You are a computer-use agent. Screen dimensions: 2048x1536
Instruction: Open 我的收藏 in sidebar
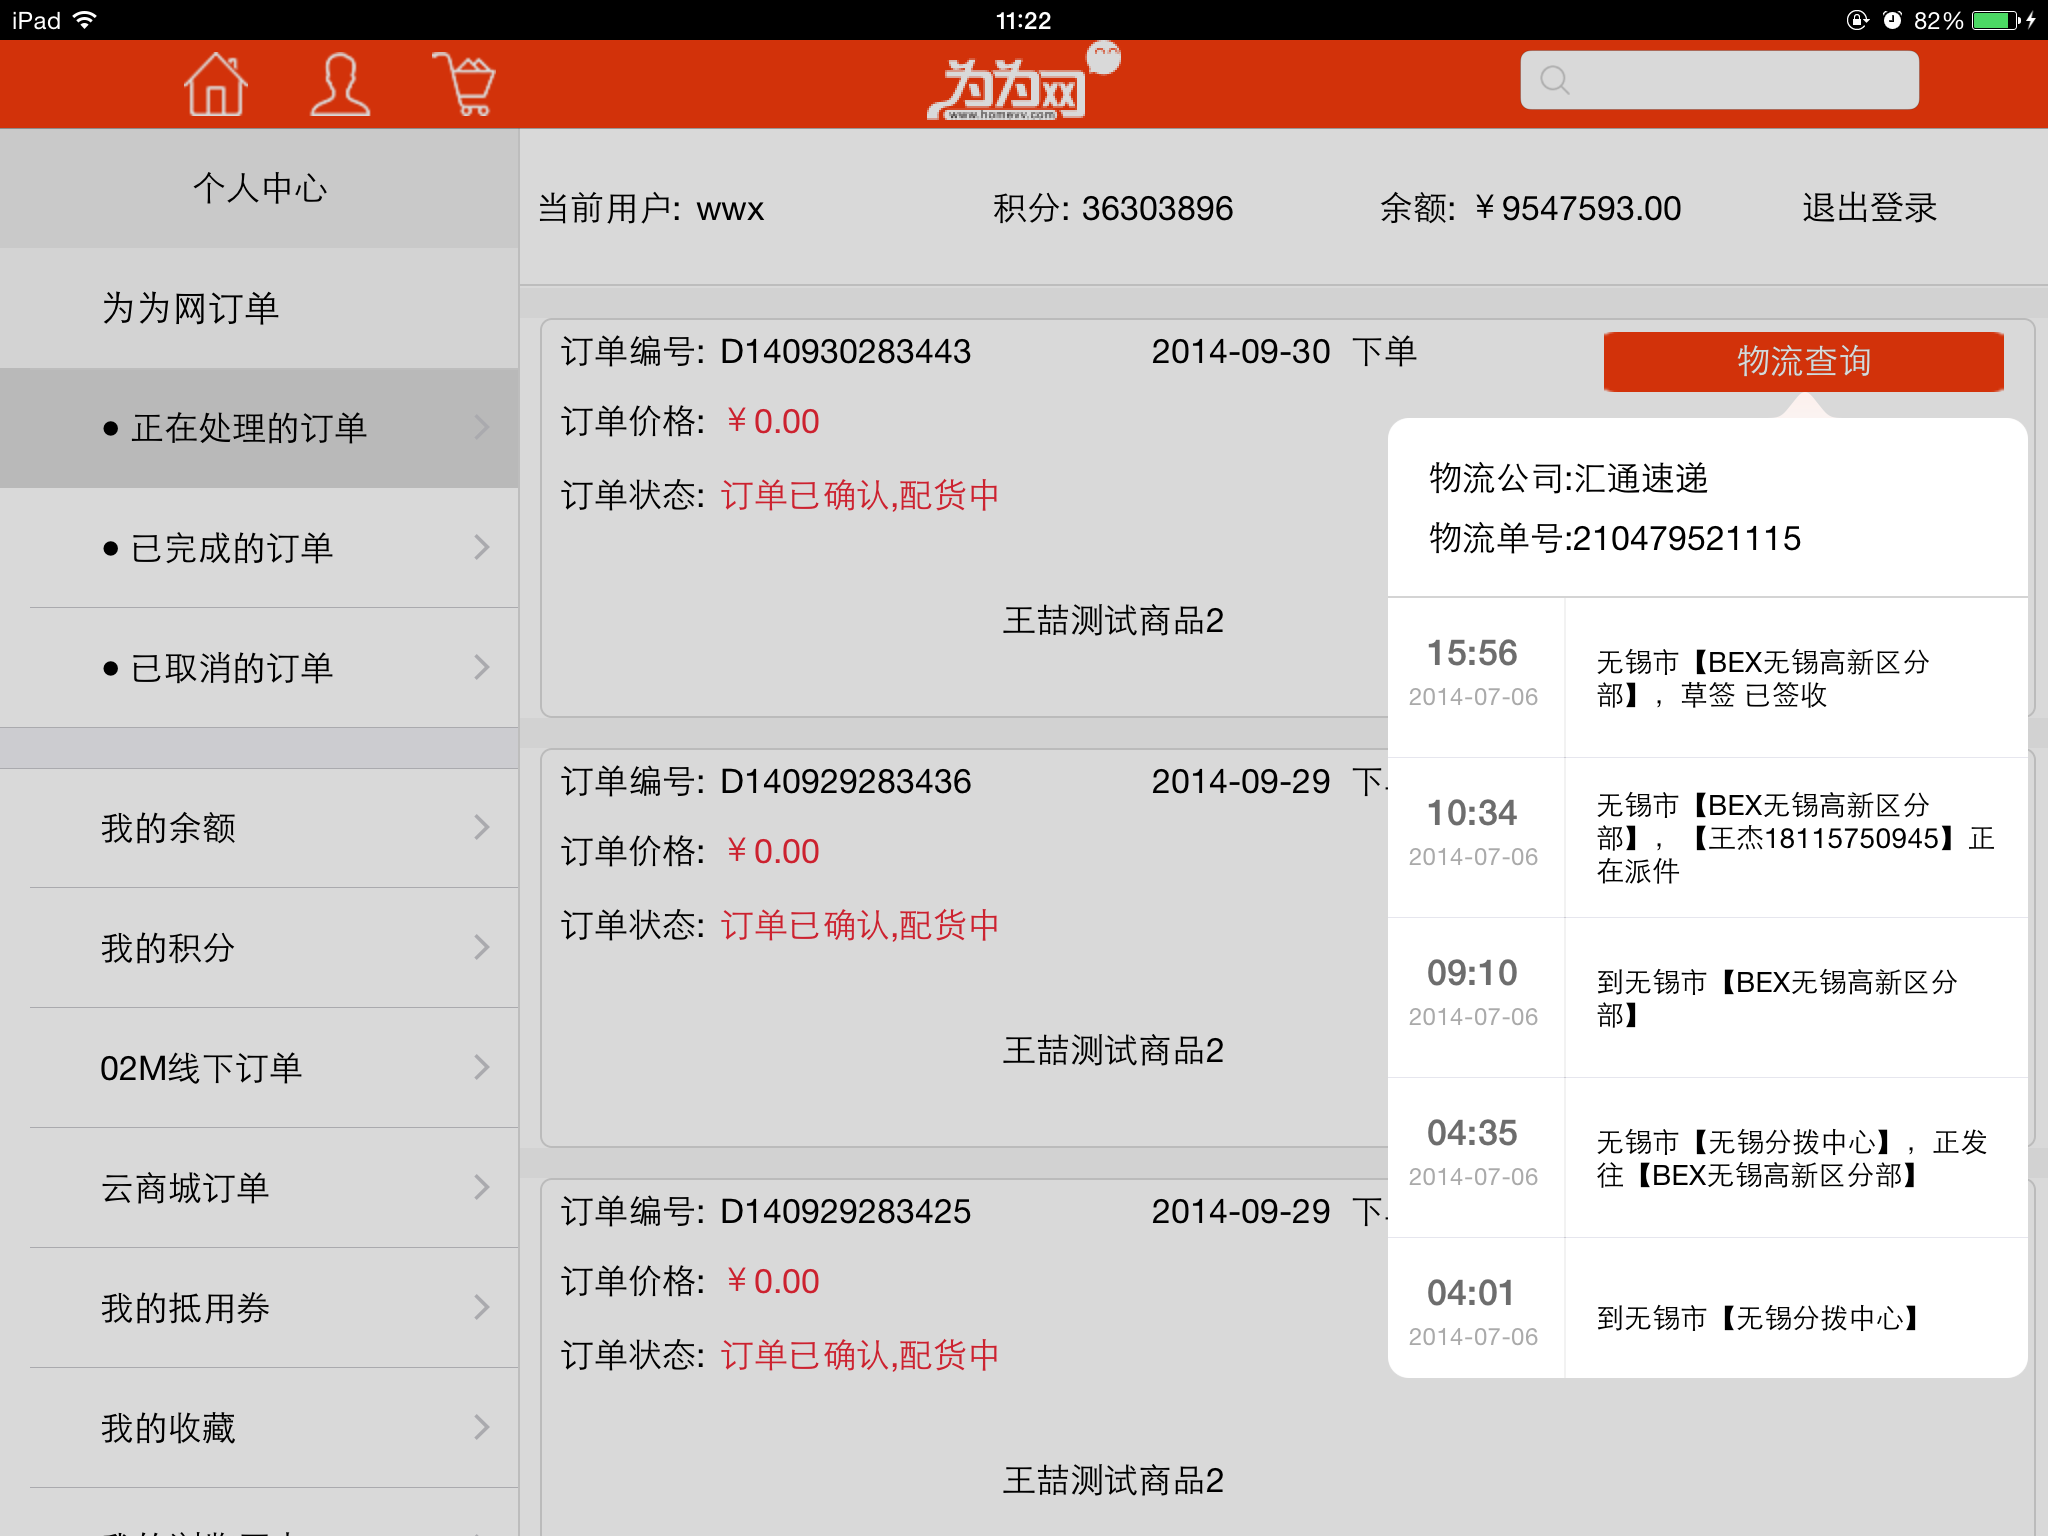coord(259,1428)
